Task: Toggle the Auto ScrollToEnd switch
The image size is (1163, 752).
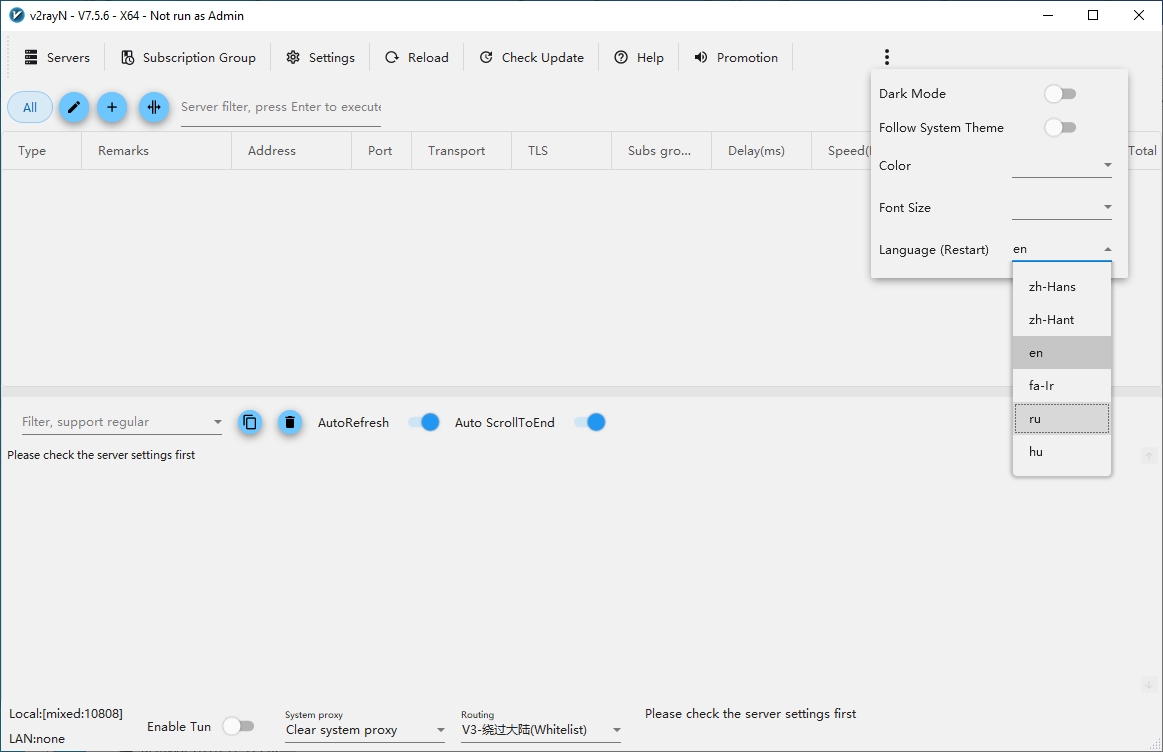Action: click(x=590, y=423)
